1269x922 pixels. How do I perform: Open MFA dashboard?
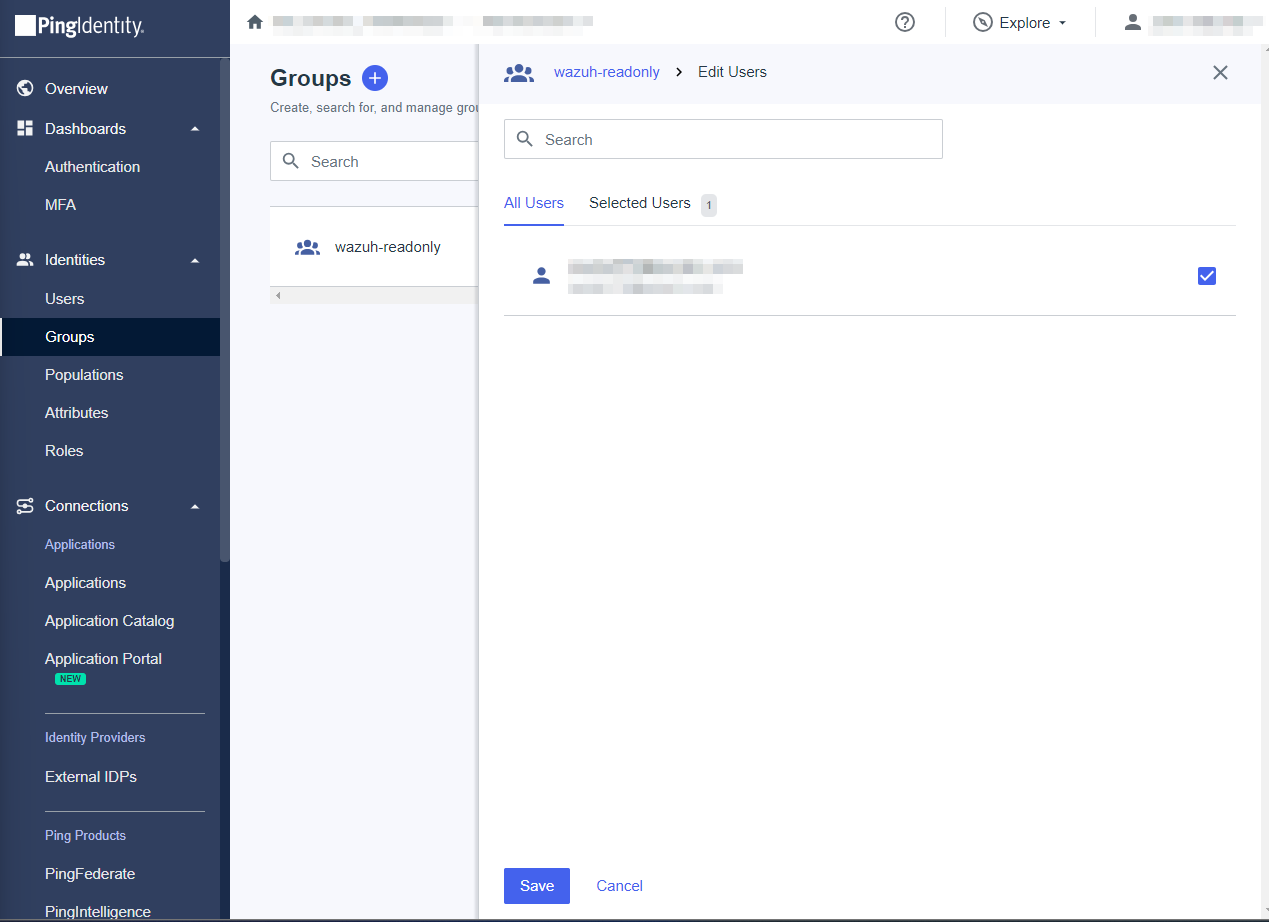coord(60,205)
